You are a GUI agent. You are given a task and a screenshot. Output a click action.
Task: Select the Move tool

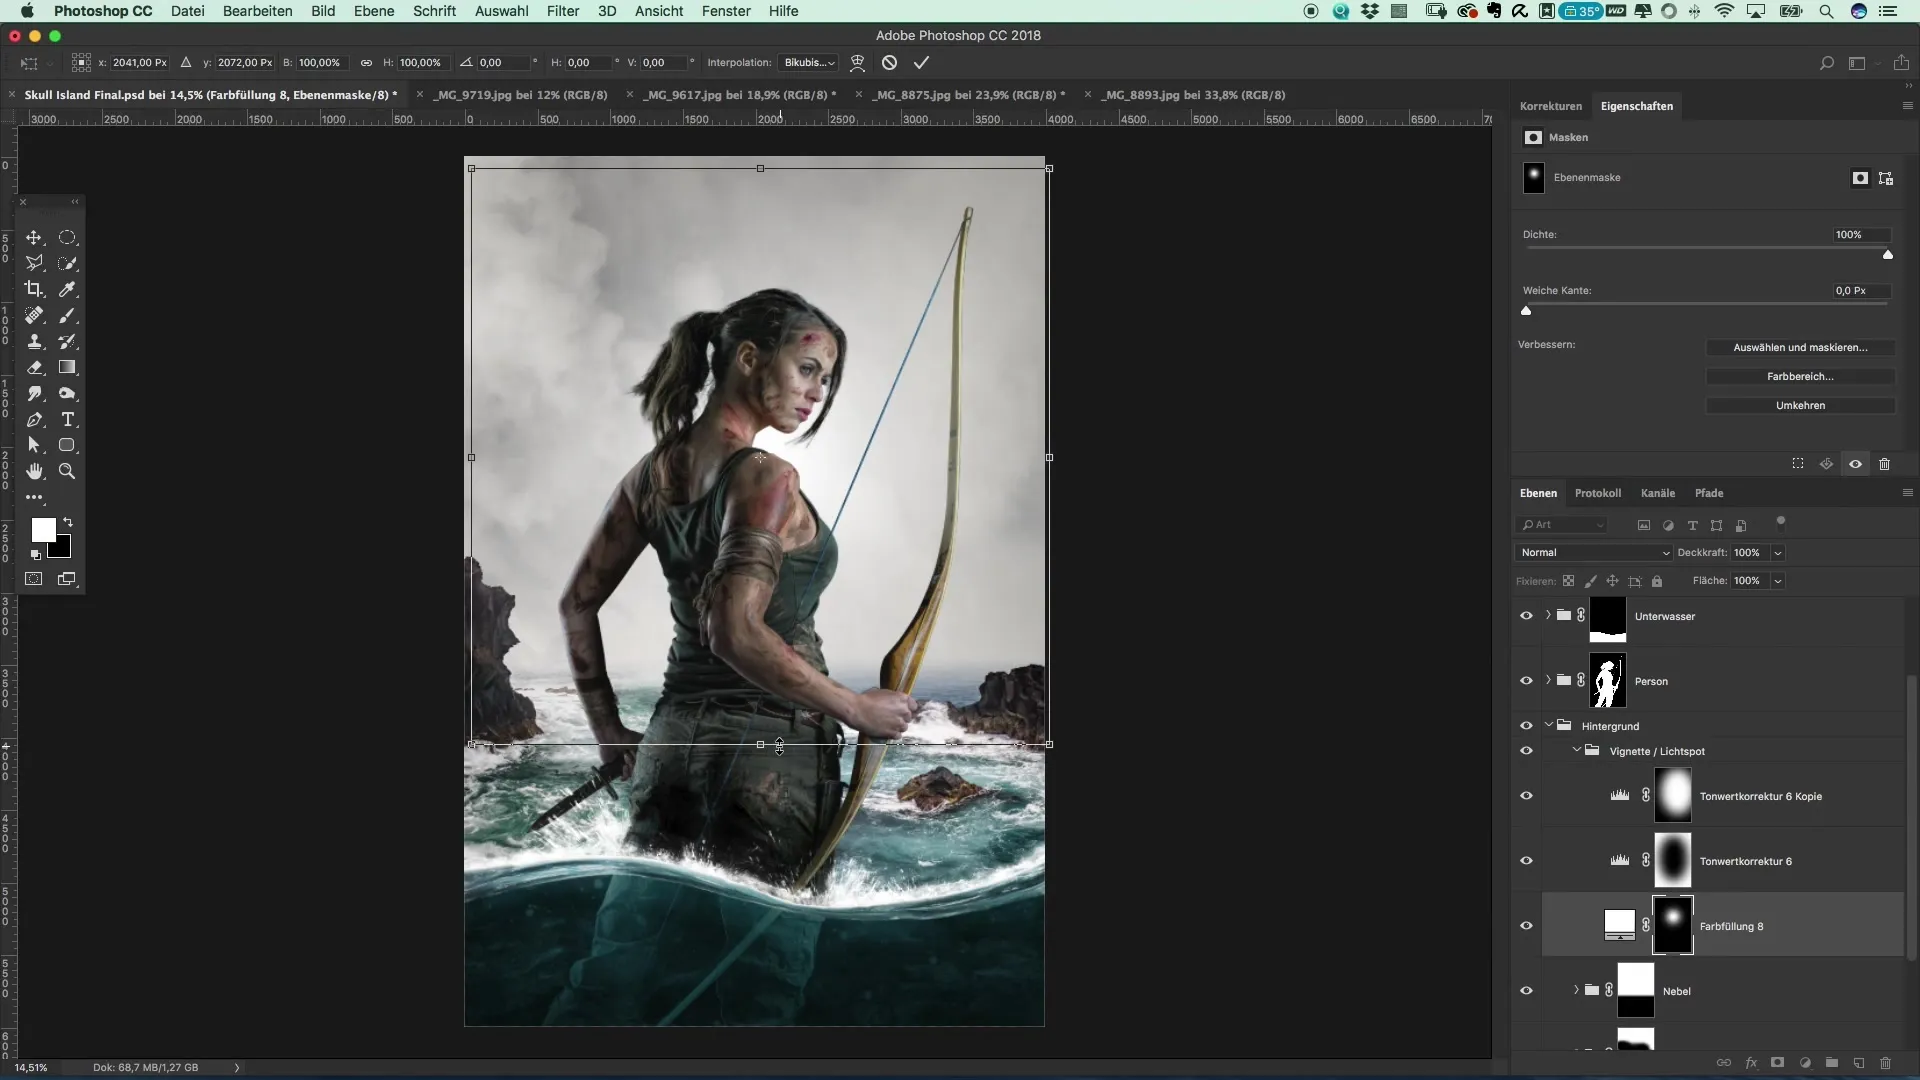coord(34,238)
